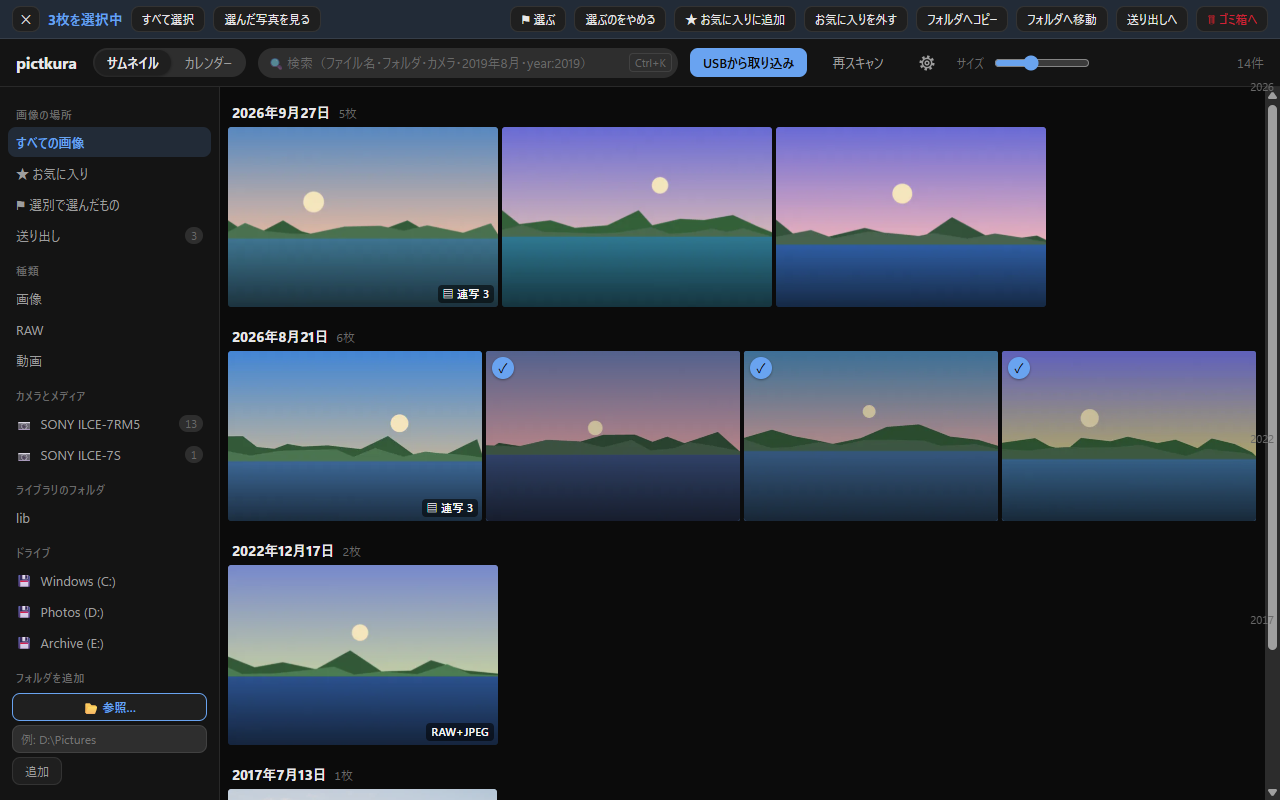Open 連写 3 burst badge on 2026年8月21日 photo
The height and width of the screenshot is (800, 1280).
(x=450, y=508)
